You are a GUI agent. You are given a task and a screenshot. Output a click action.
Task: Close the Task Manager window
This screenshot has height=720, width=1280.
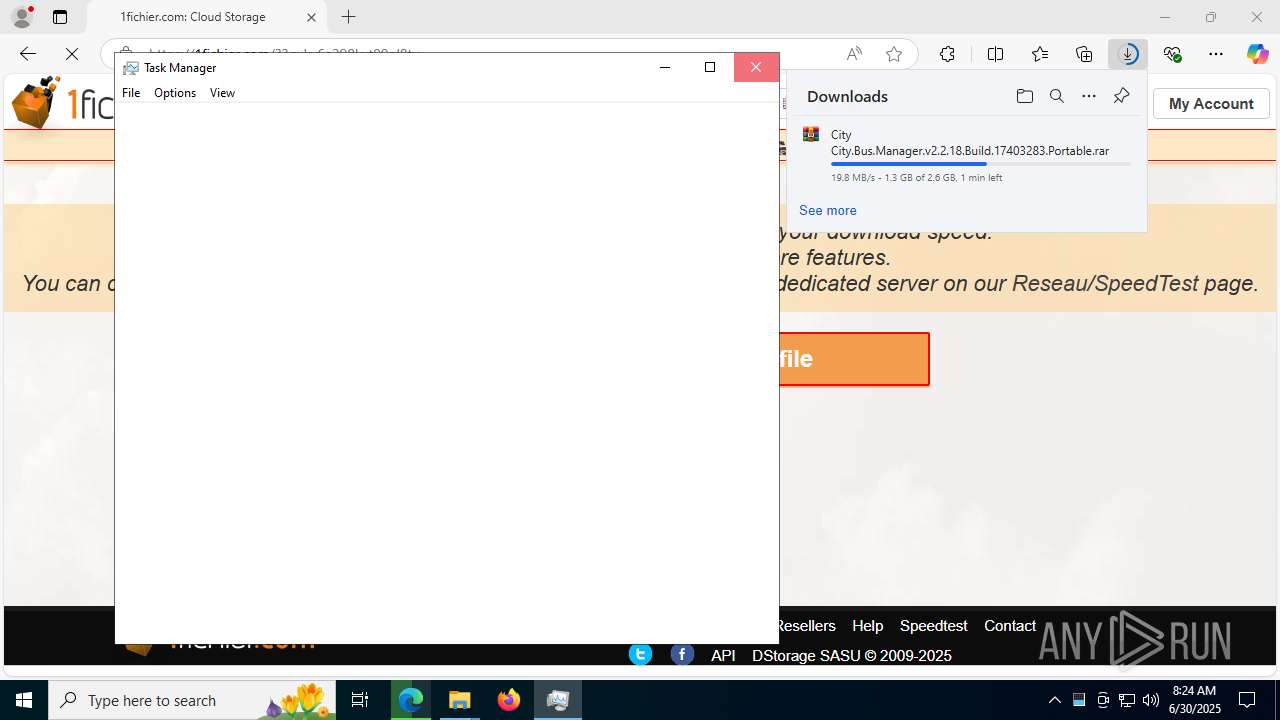coord(756,67)
